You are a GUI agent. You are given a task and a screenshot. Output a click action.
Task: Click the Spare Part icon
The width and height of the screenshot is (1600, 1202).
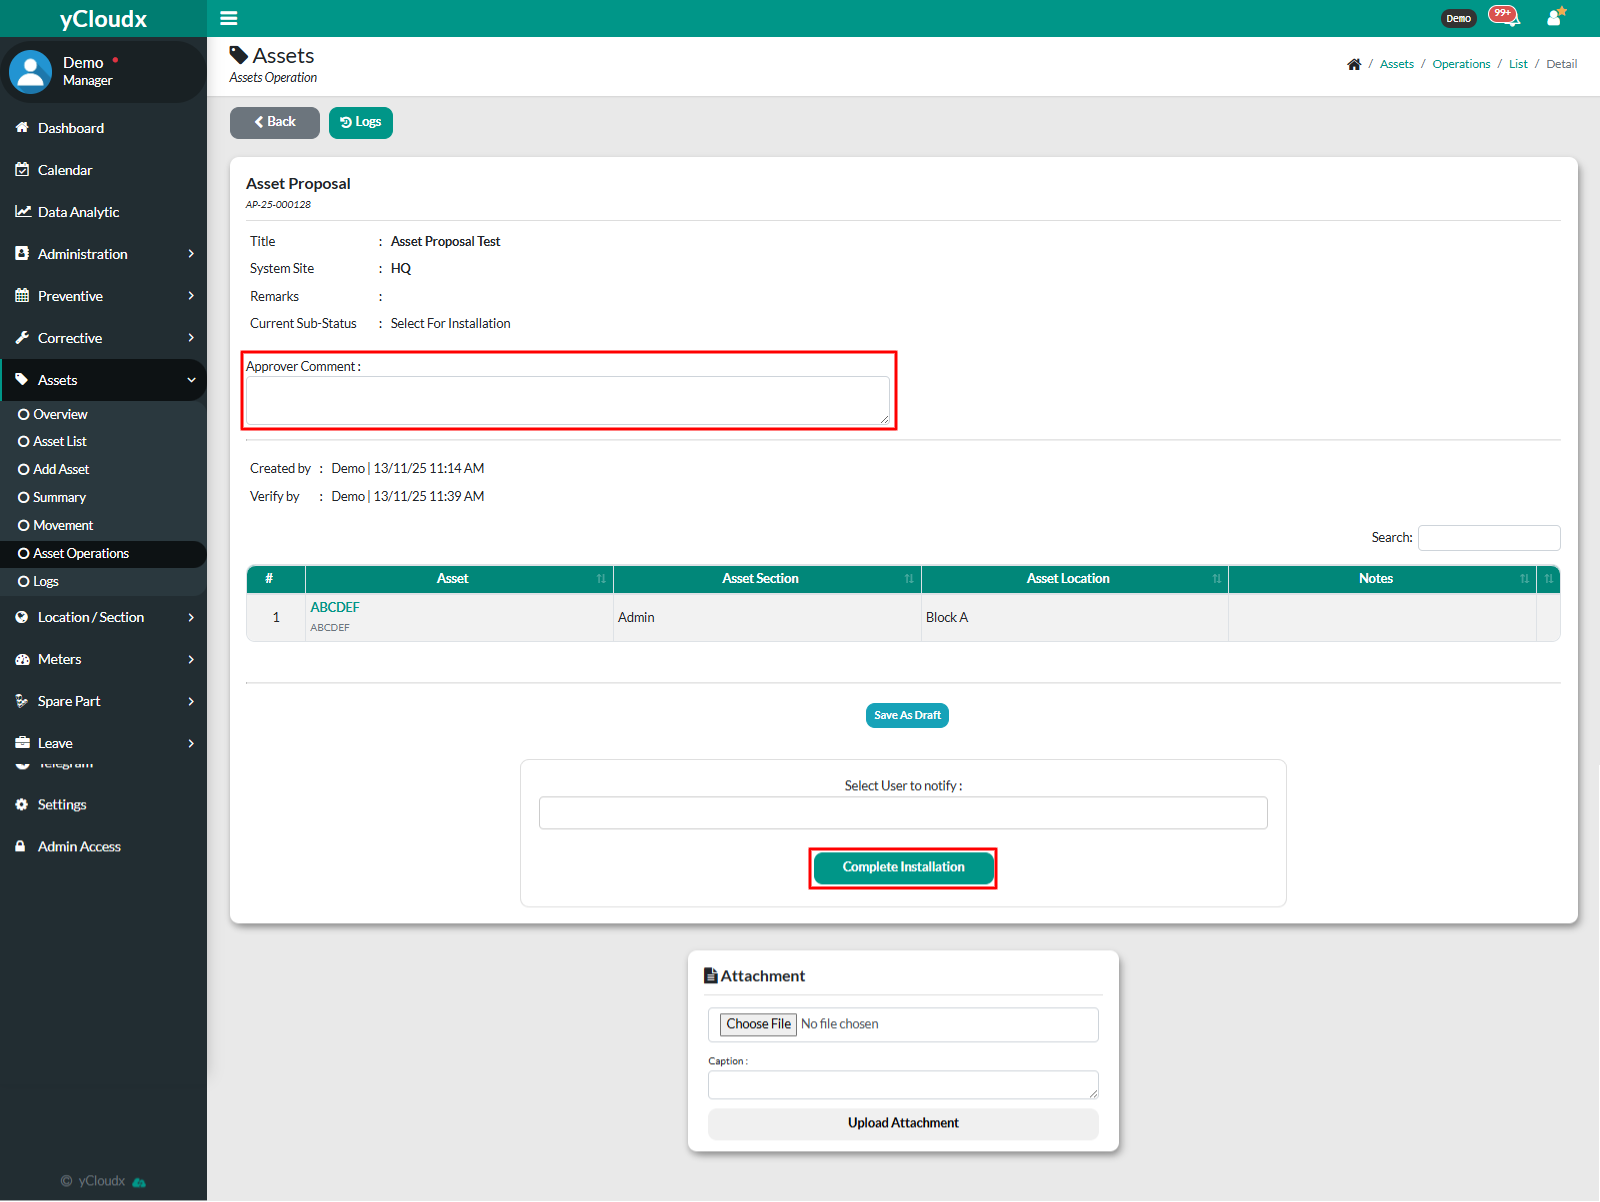pyautogui.click(x=22, y=701)
